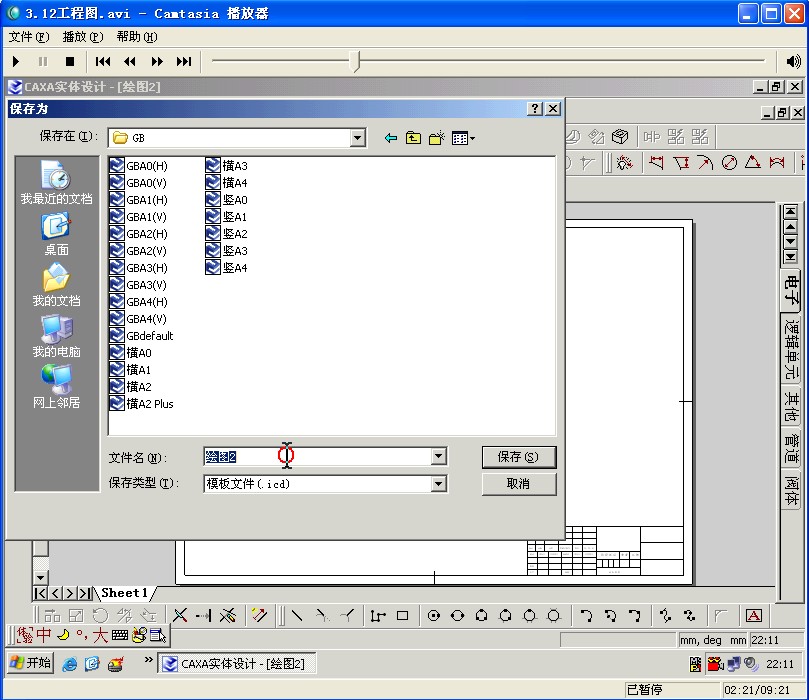Rewind the video

[x=130, y=62]
